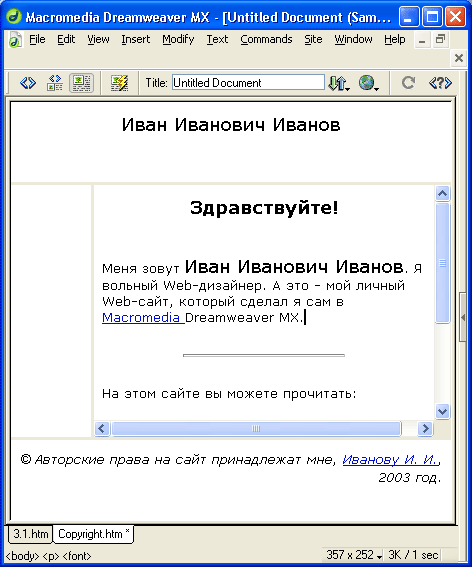Open Reference panel icon

tap(440, 83)
